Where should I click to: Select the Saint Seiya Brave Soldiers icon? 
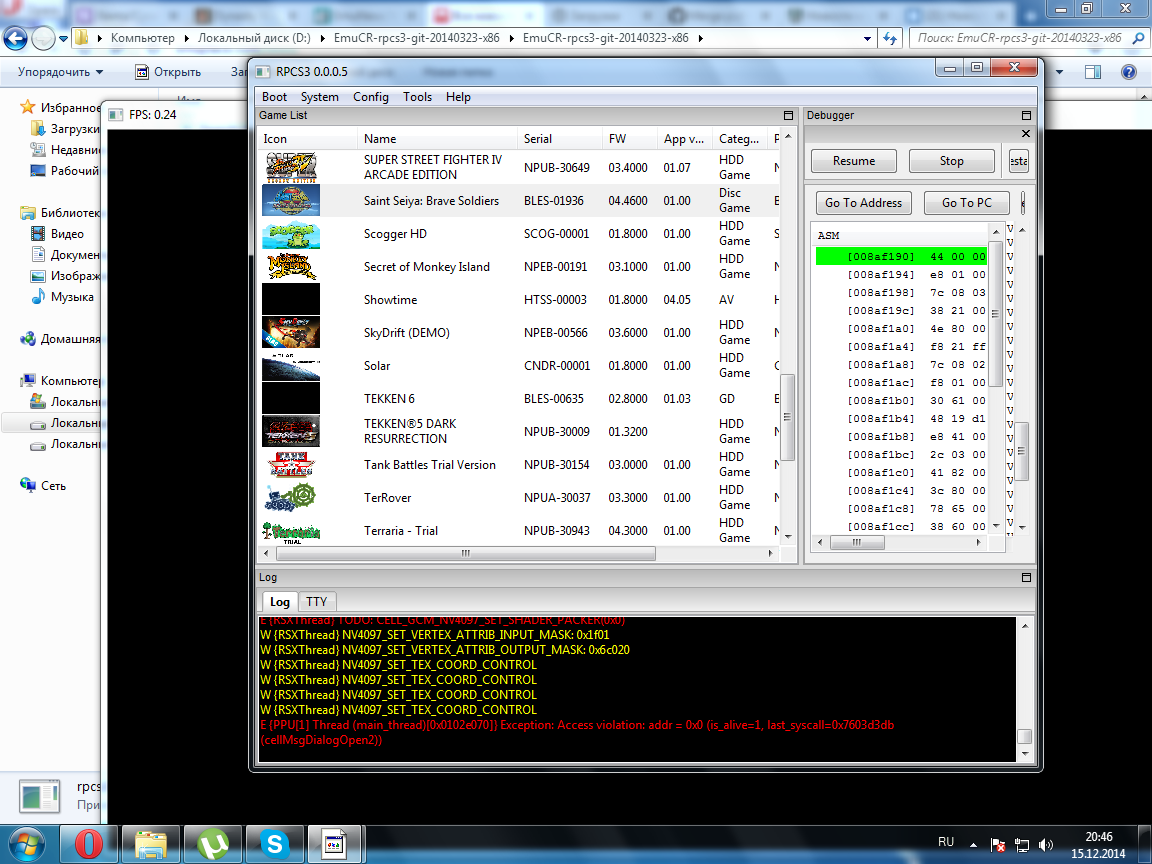pos(291,200)
